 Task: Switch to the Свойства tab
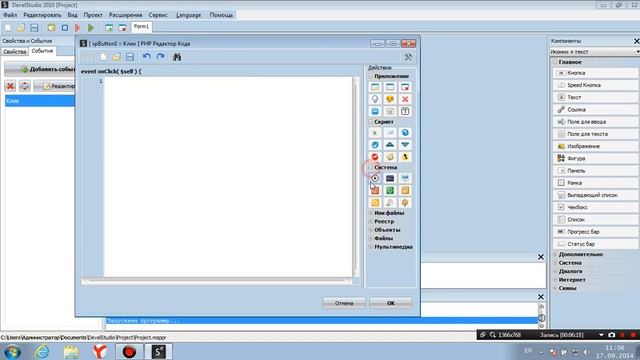pos(15,52)
